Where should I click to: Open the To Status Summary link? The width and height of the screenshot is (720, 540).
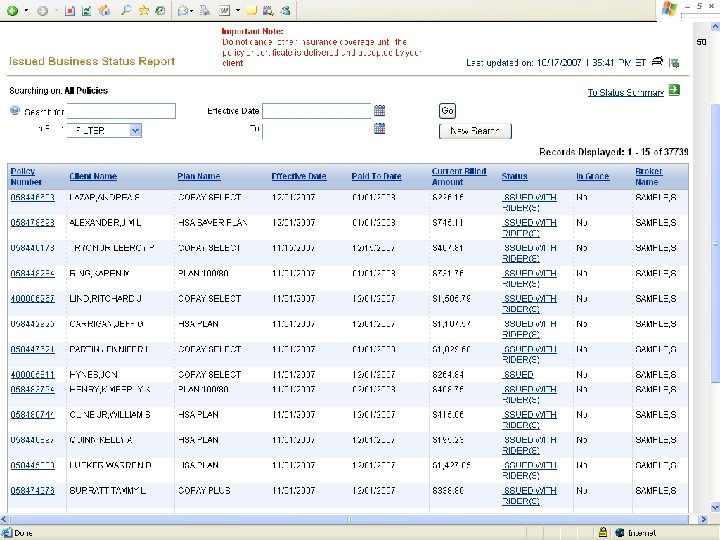click(x=626, y=92)
